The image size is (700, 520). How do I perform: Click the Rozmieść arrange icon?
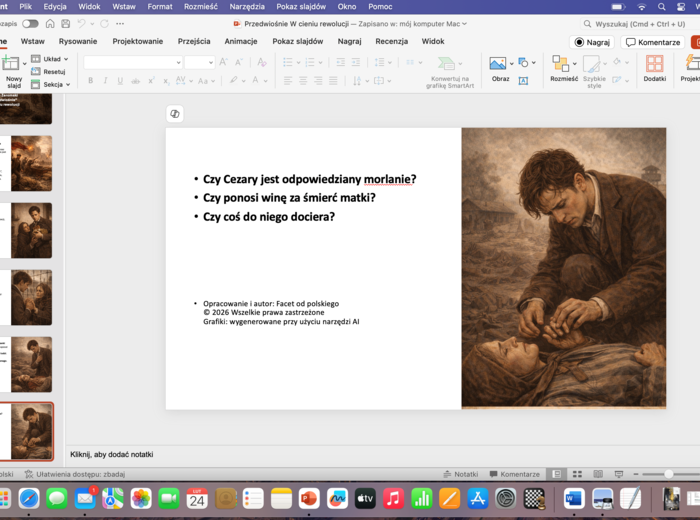[563, 66]
